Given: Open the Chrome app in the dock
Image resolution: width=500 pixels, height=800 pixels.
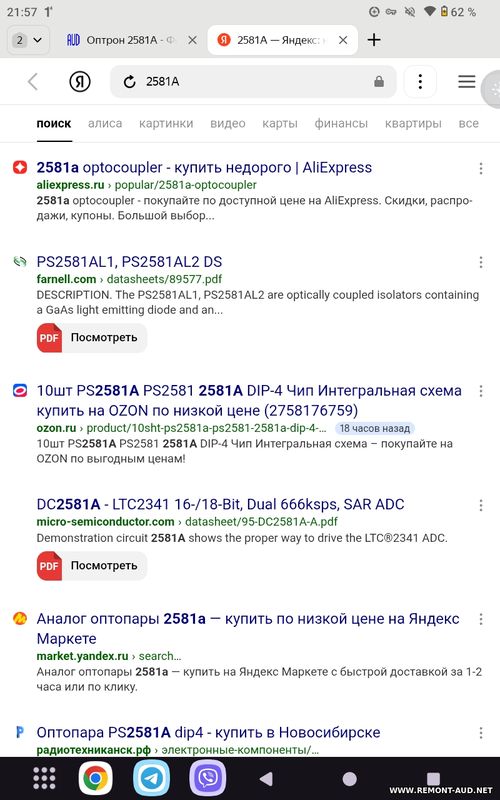Looking at the screenshot, I should (95, 778).
